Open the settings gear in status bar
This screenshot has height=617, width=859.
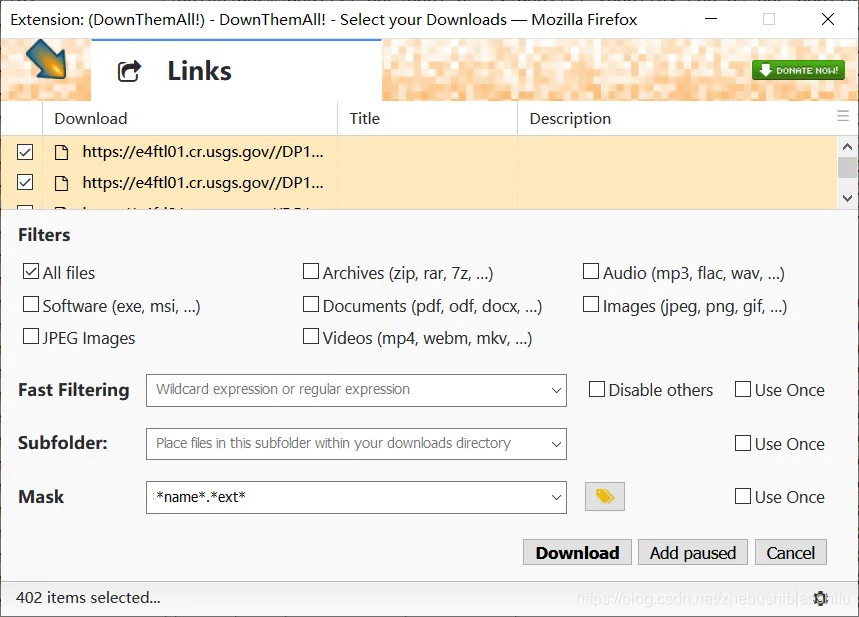tap(820, 598)
